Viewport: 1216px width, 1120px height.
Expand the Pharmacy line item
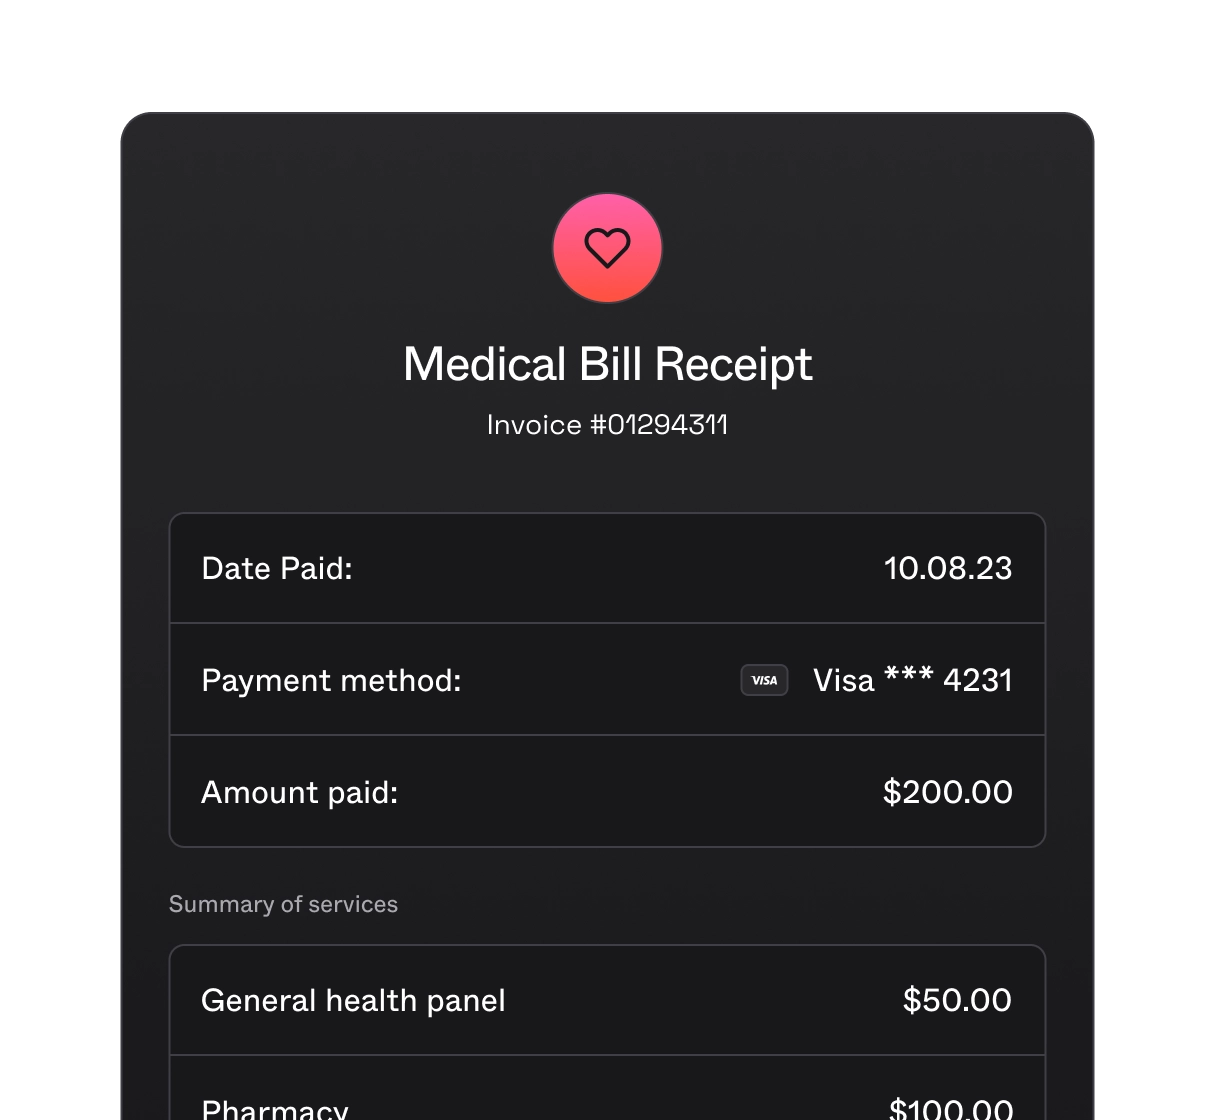tap(607, 1100)
